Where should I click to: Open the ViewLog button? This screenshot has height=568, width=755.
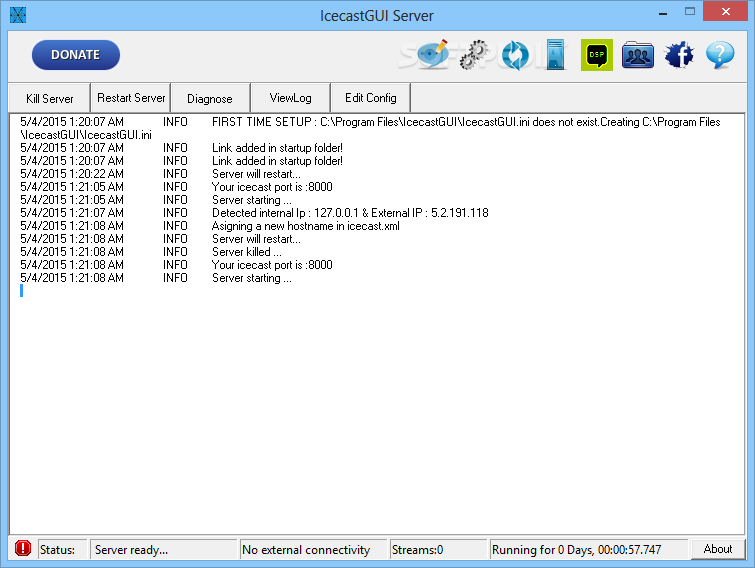point(290,98)
